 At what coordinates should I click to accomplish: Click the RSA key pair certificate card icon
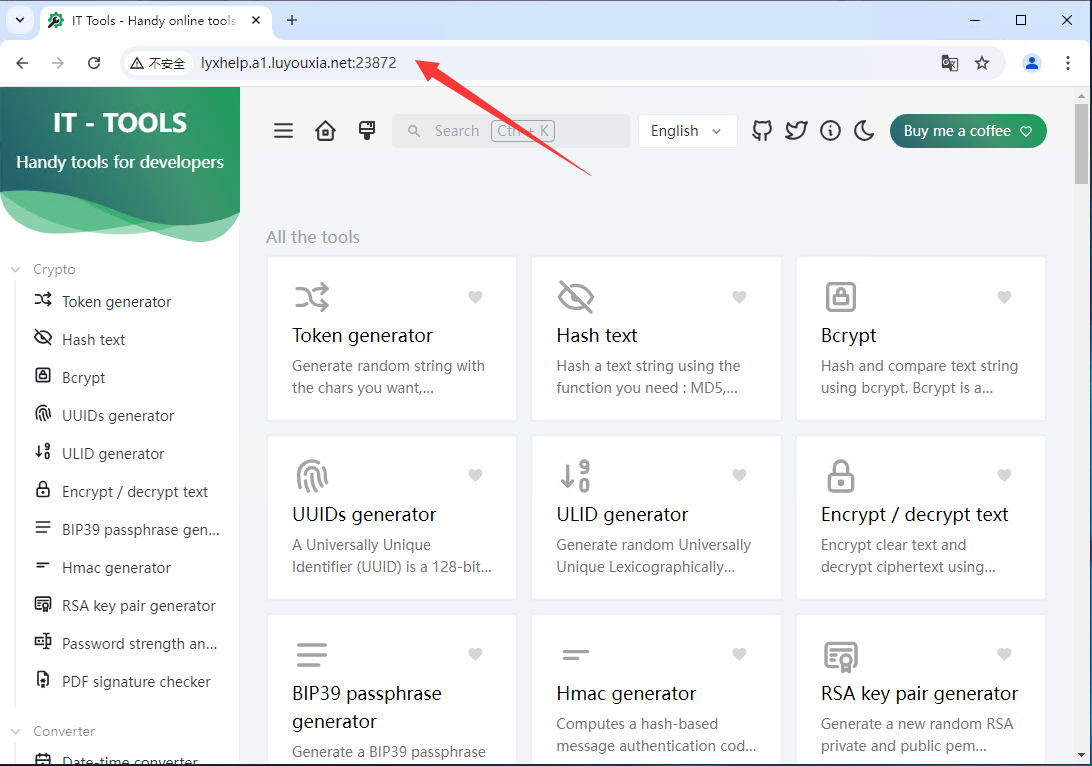(x=841, y=657)
